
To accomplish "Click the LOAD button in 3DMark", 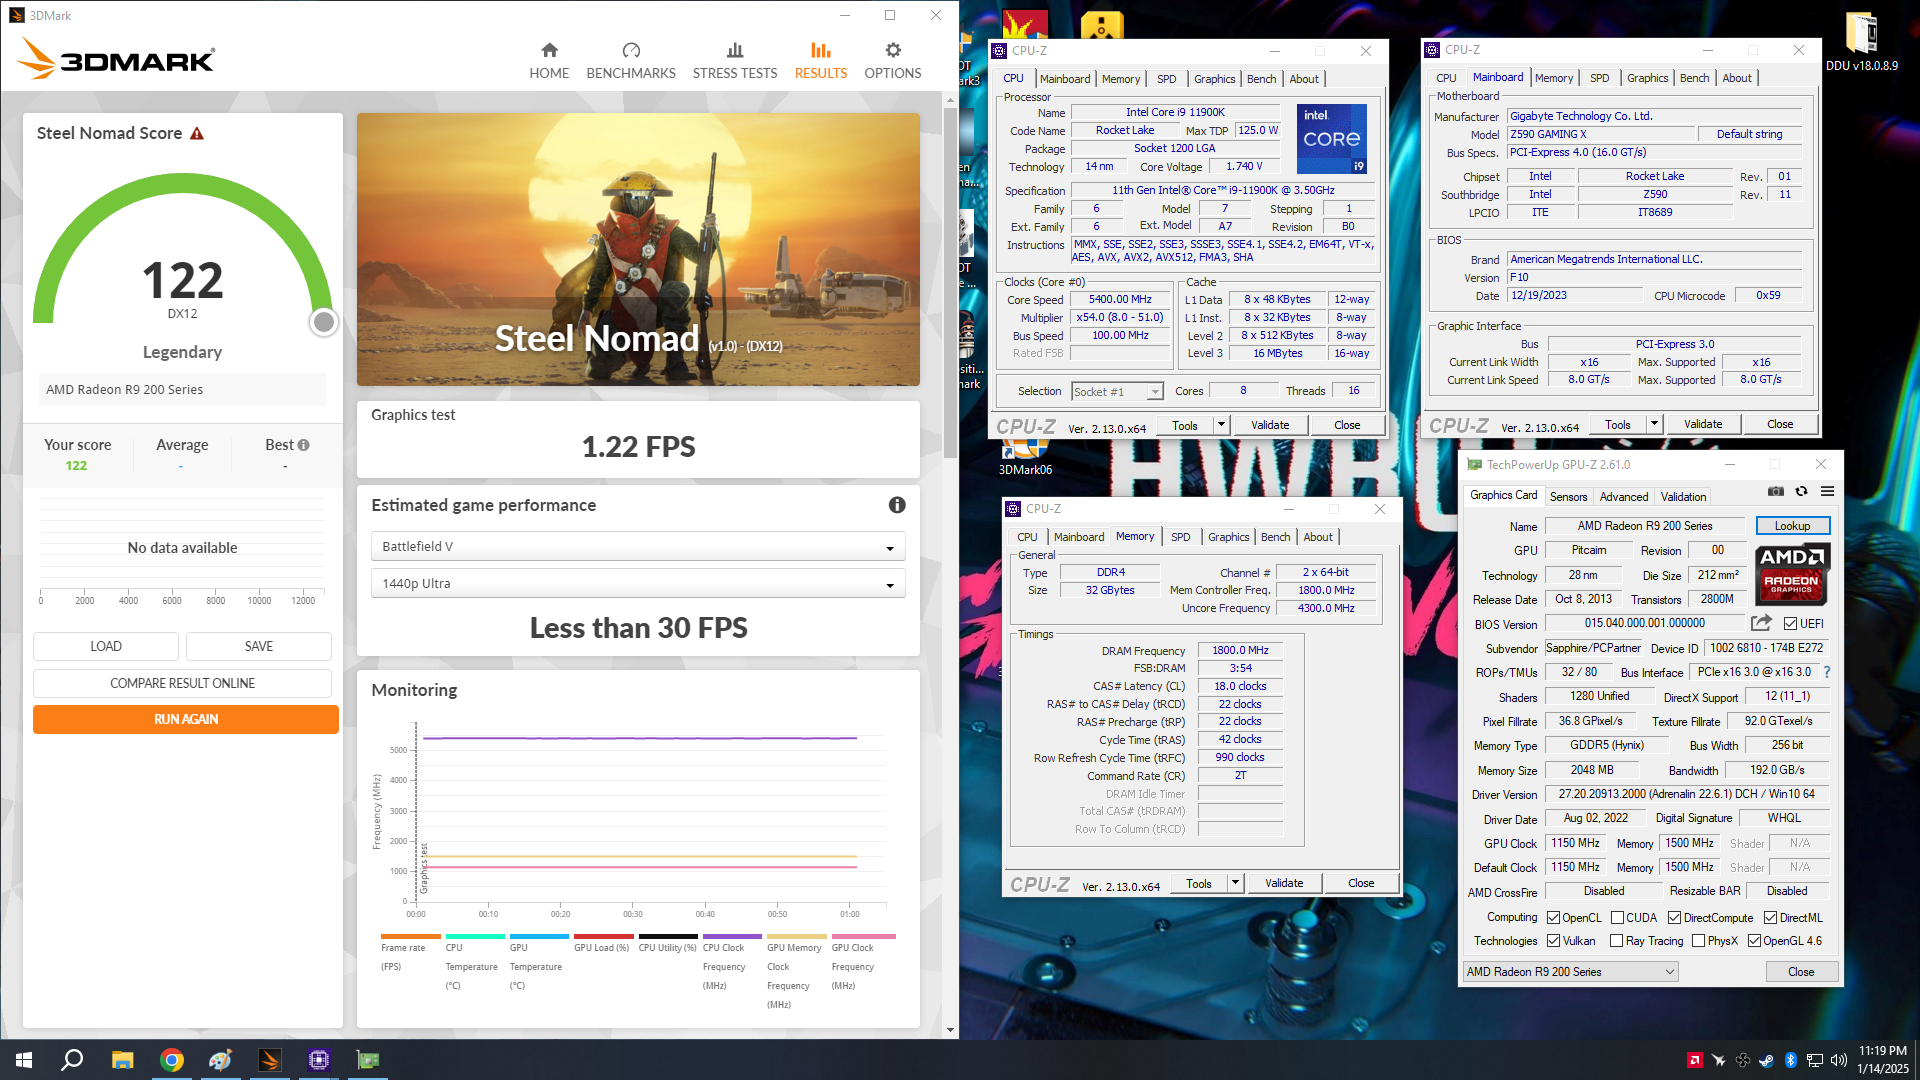I will point(106,646).
